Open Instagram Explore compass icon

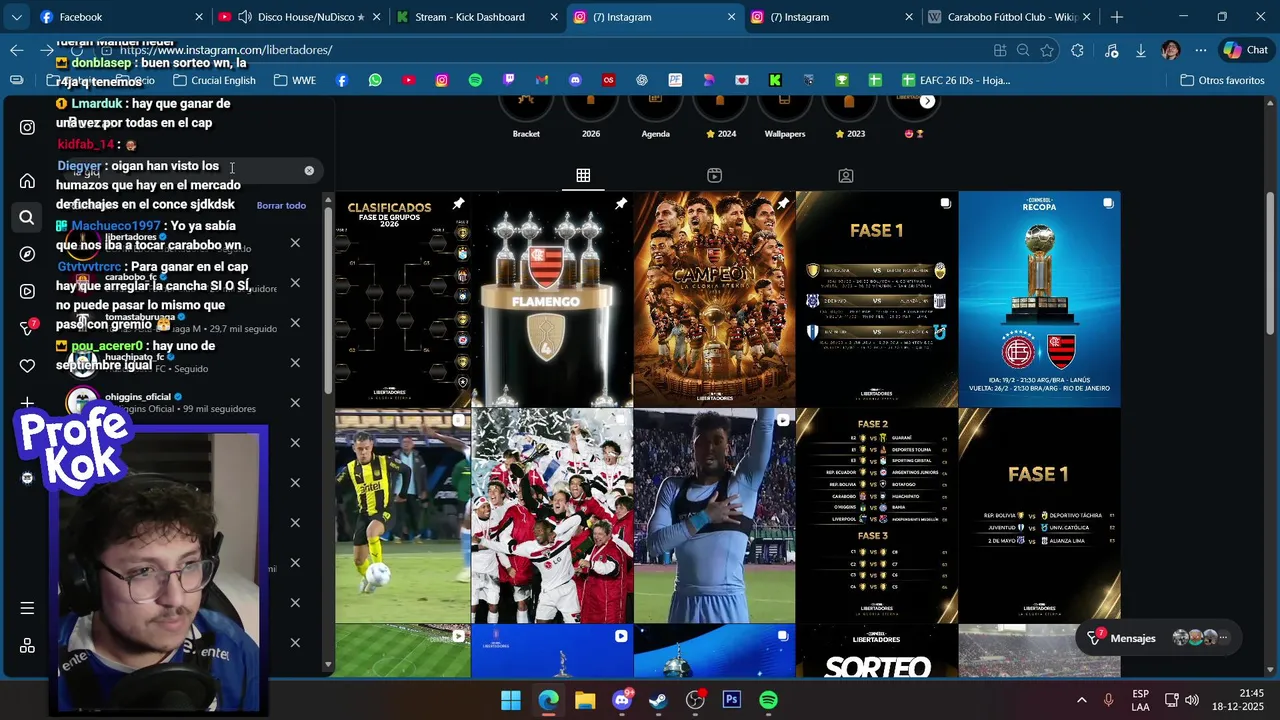pyautogui.click(x=27, y=254)
